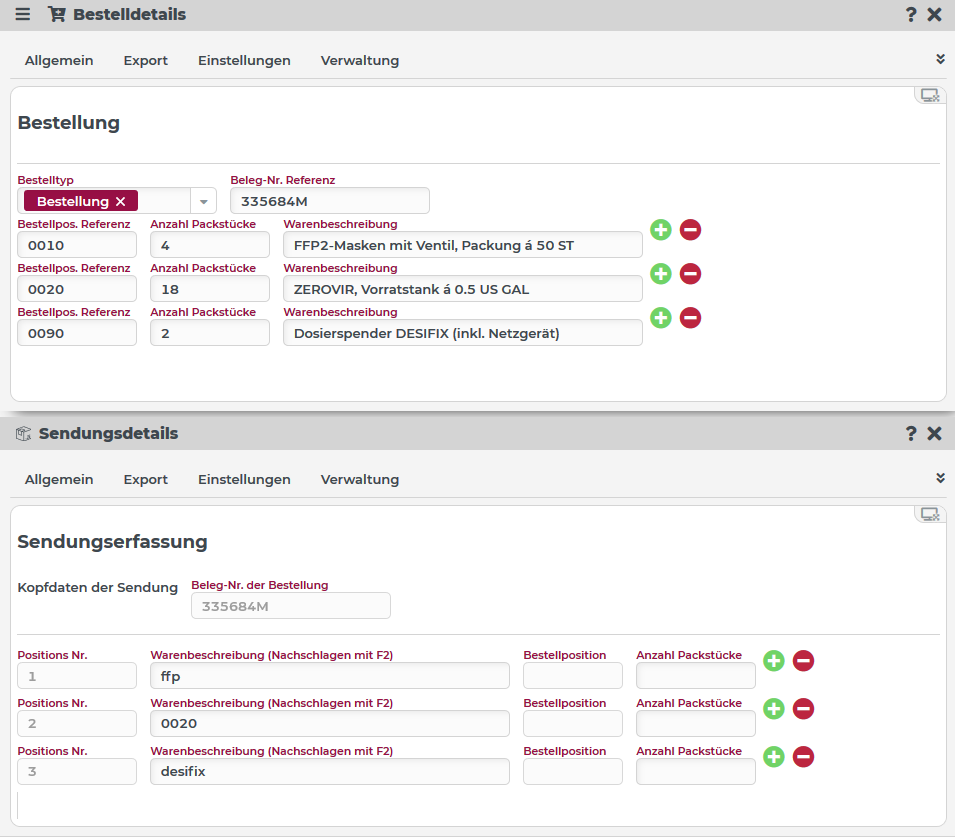This screenshot has height=838, width=955.
Task: Add row after shipment position 1
Action: point(773,661)
